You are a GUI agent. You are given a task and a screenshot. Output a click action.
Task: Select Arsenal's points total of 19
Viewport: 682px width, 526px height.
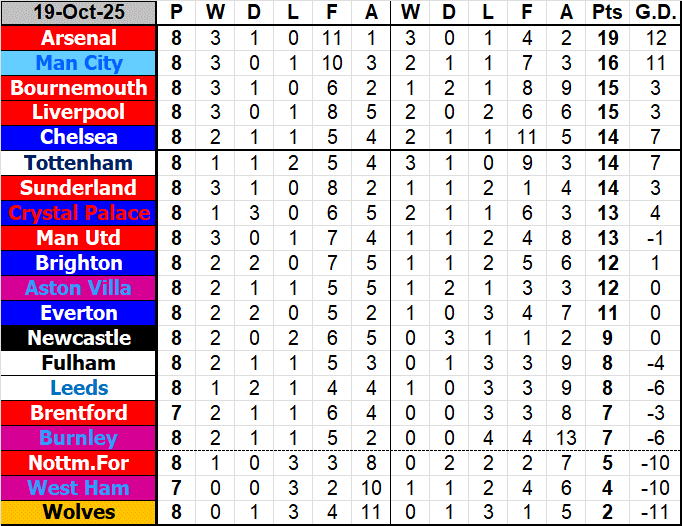pos(607,38)
